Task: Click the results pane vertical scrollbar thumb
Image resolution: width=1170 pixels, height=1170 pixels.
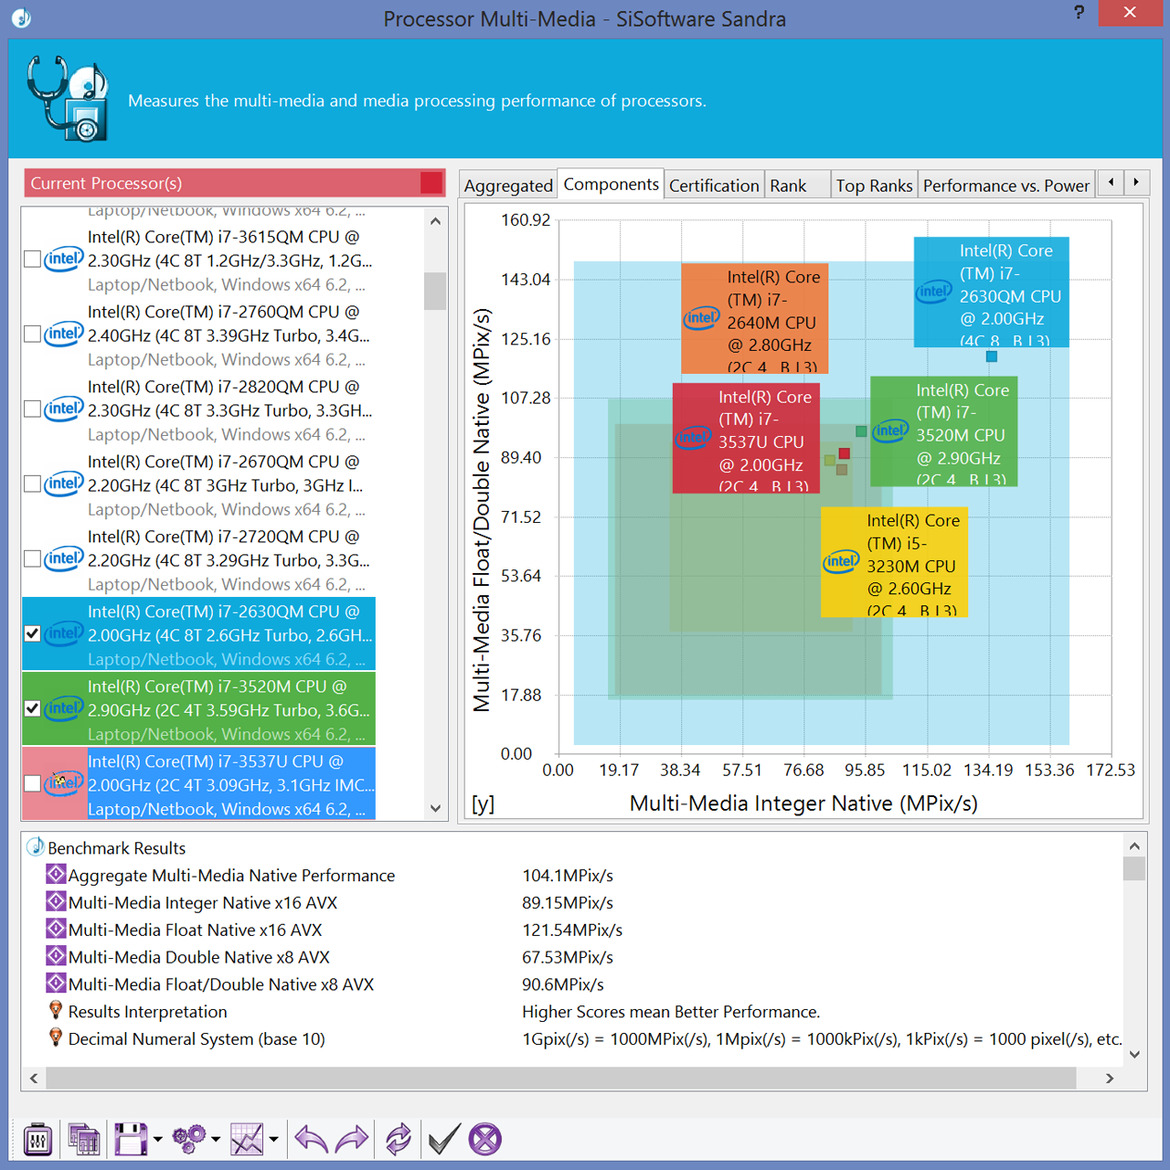Action: [x=1135, y=869]
